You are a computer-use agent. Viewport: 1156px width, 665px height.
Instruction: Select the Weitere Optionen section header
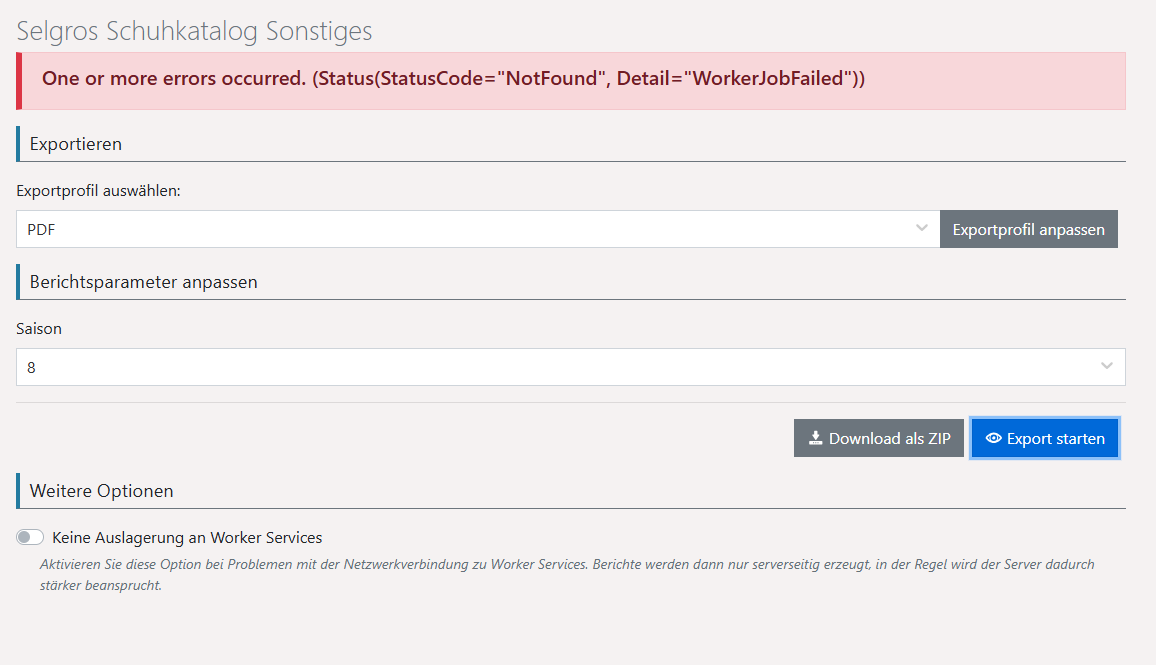point(101,491)
